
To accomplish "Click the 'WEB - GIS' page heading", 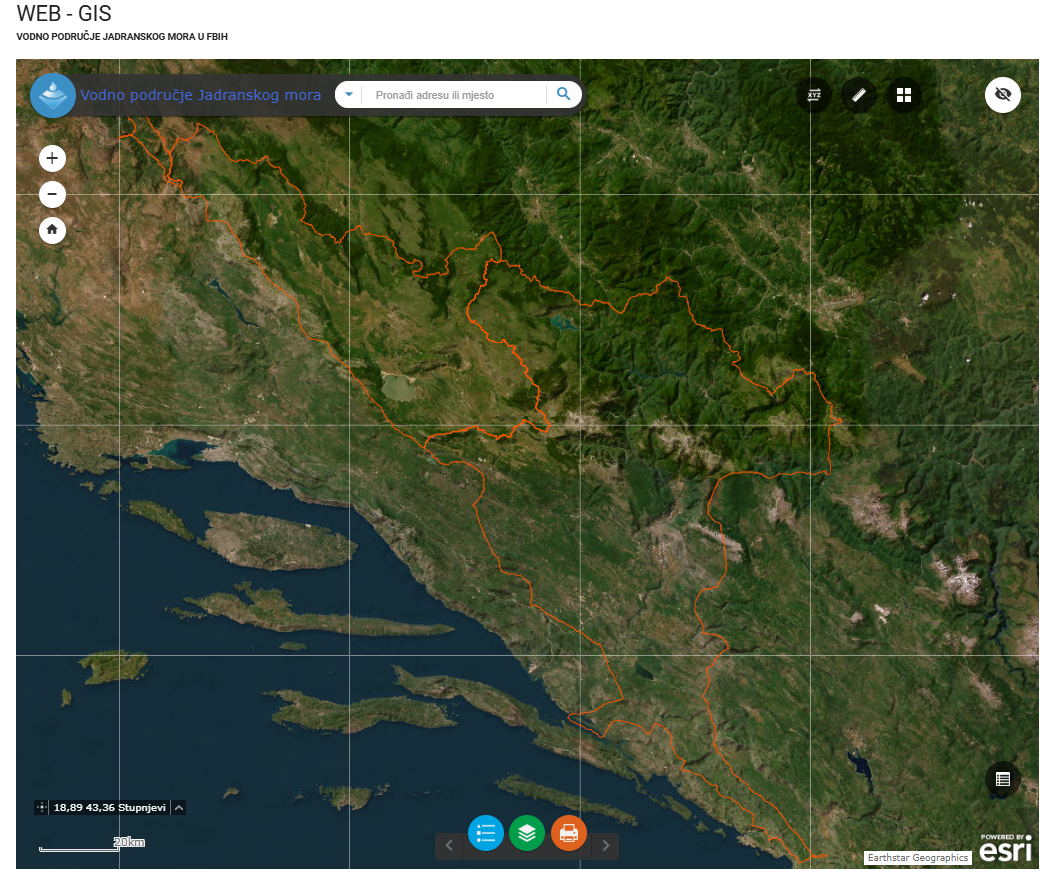I will point(64,14).
